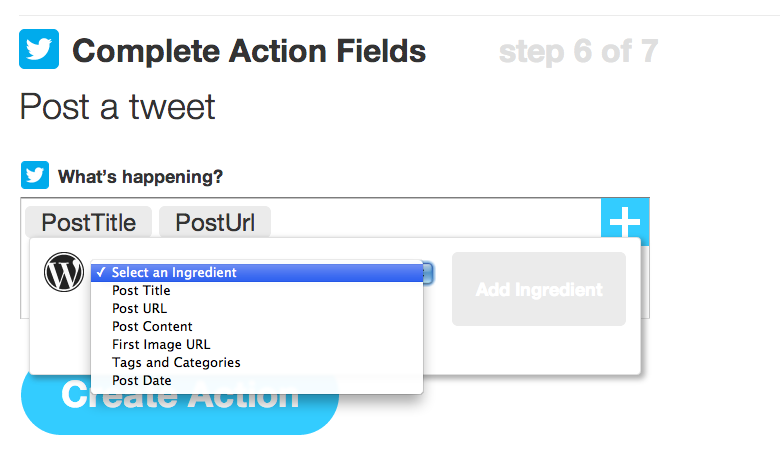The width and height of the screenshot is (780, 450).
Task: Click the checkmark beside Select an Ingredient
Action: [x=101, y=272]
